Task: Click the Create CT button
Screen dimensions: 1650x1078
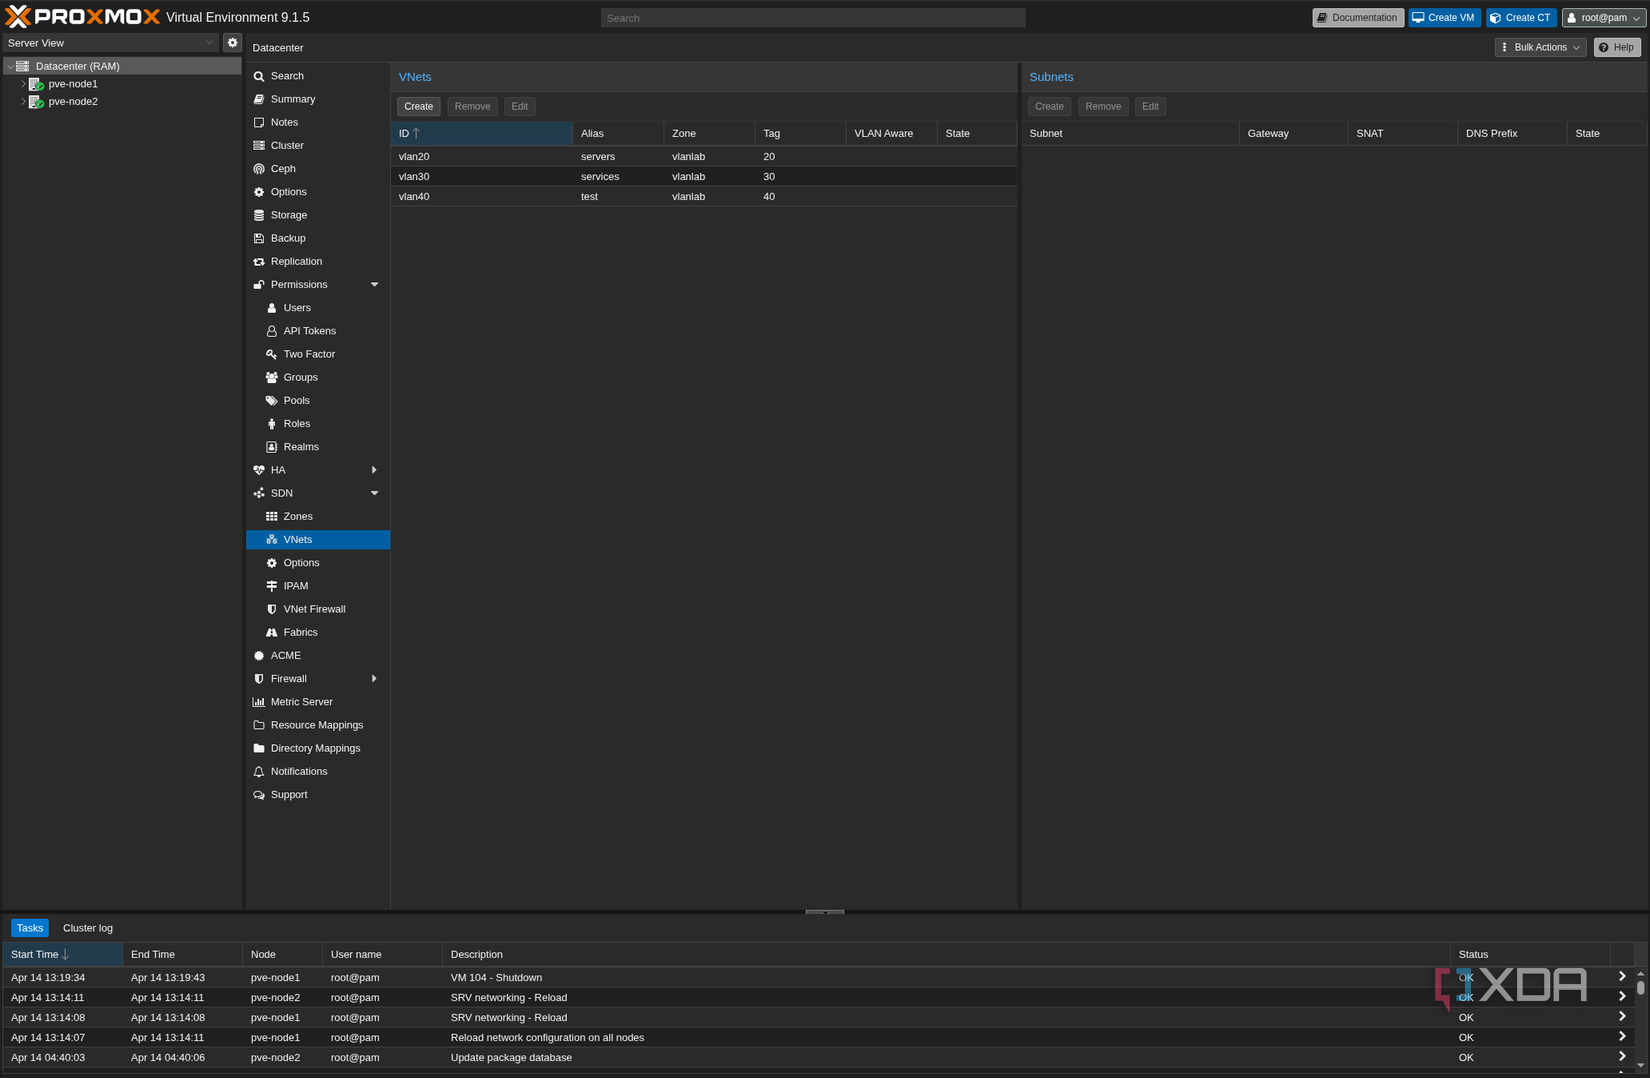Action: [x=1521, y=18]
